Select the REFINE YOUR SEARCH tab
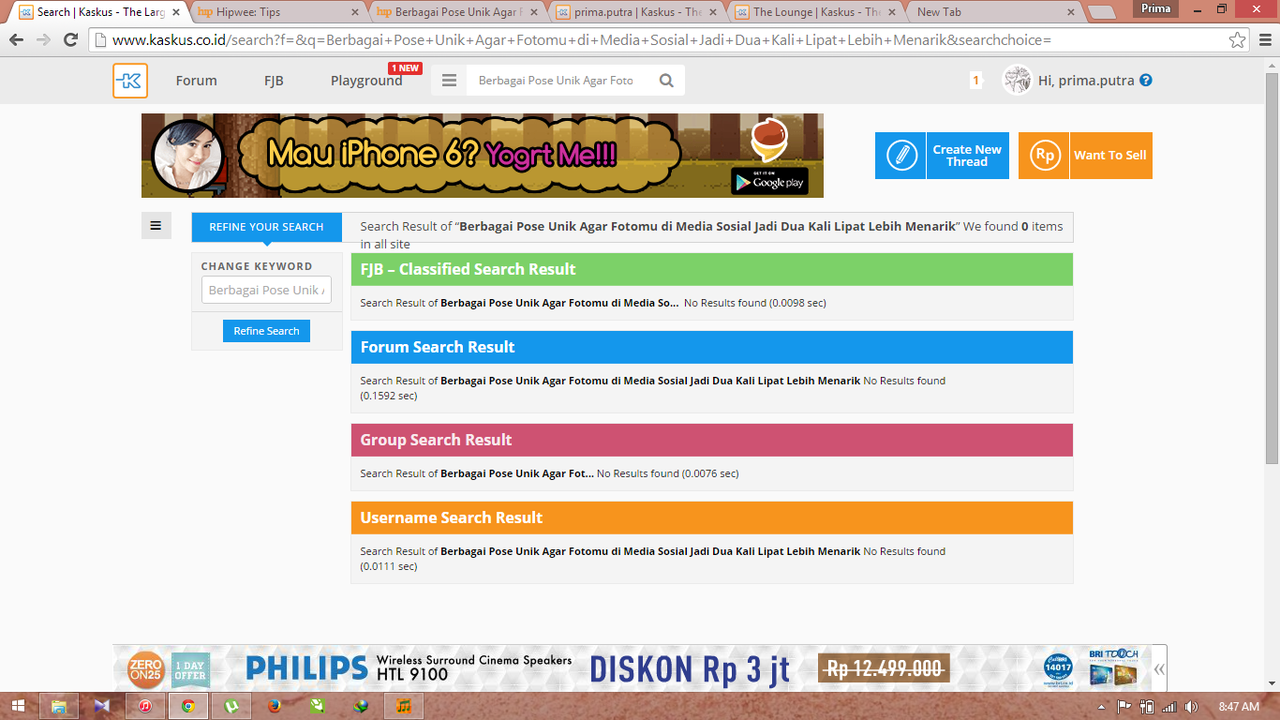The width and height of the screenshot is (1280, 720). coord(266,227)
